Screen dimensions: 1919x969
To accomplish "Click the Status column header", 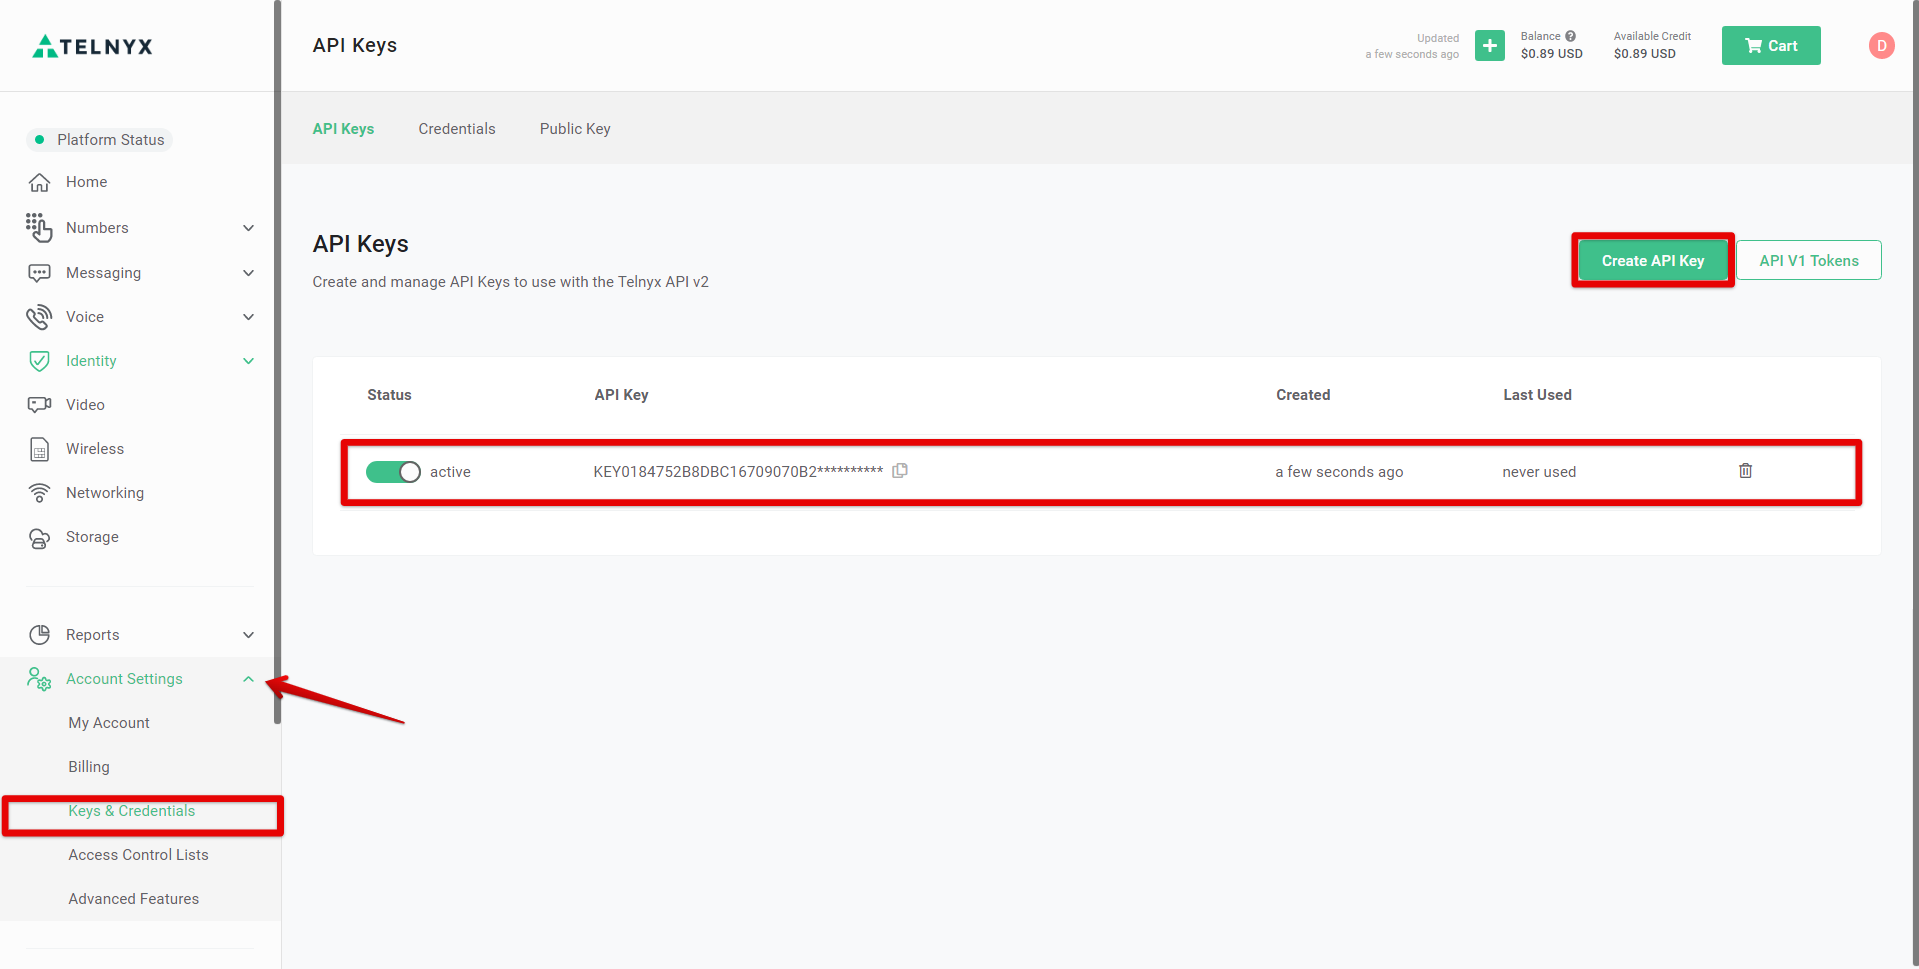I will click(x=389, y=395).
